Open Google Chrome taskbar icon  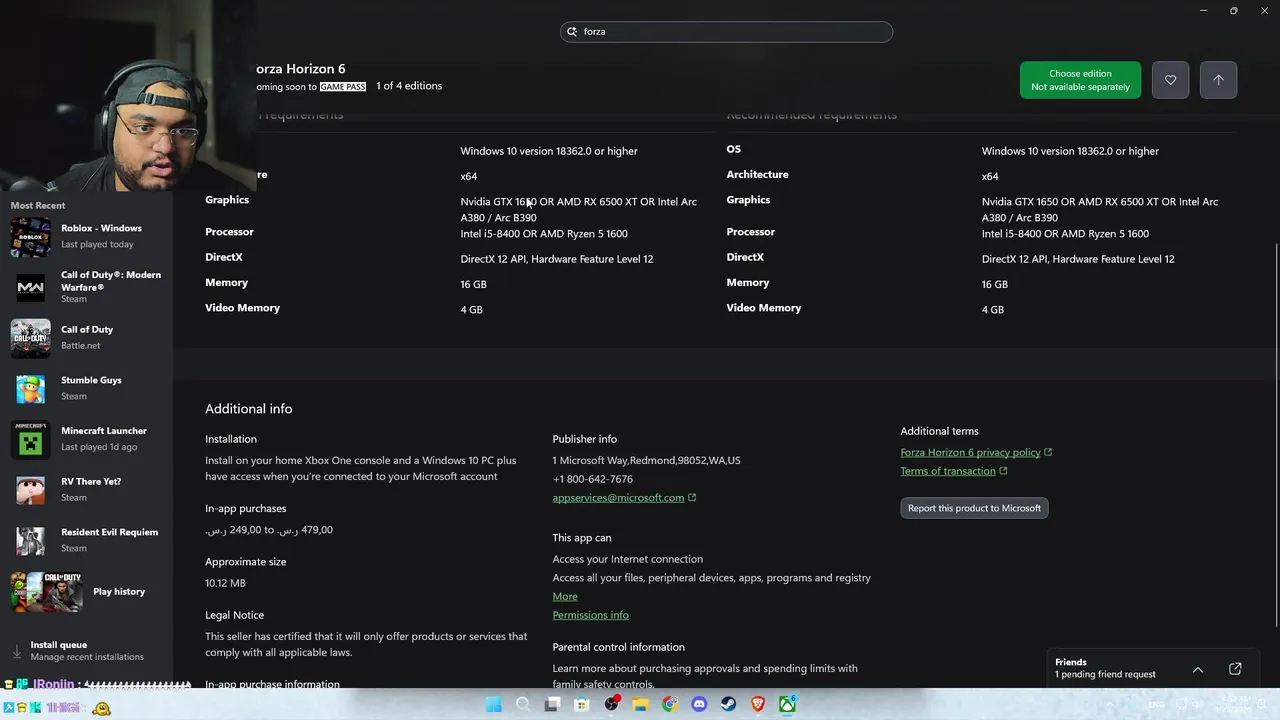click(670, 705)
